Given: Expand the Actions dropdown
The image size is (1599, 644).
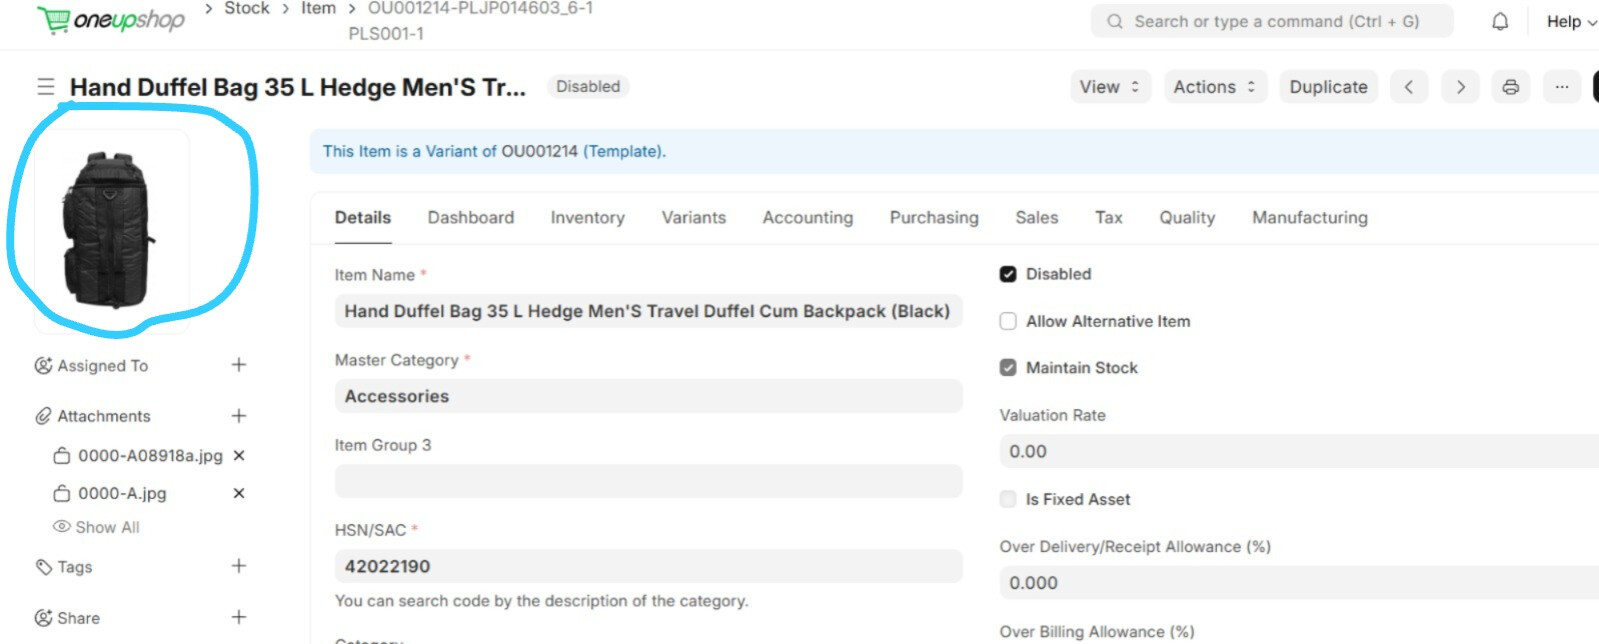Looking at the screenshot, I should coord(1214,87).
